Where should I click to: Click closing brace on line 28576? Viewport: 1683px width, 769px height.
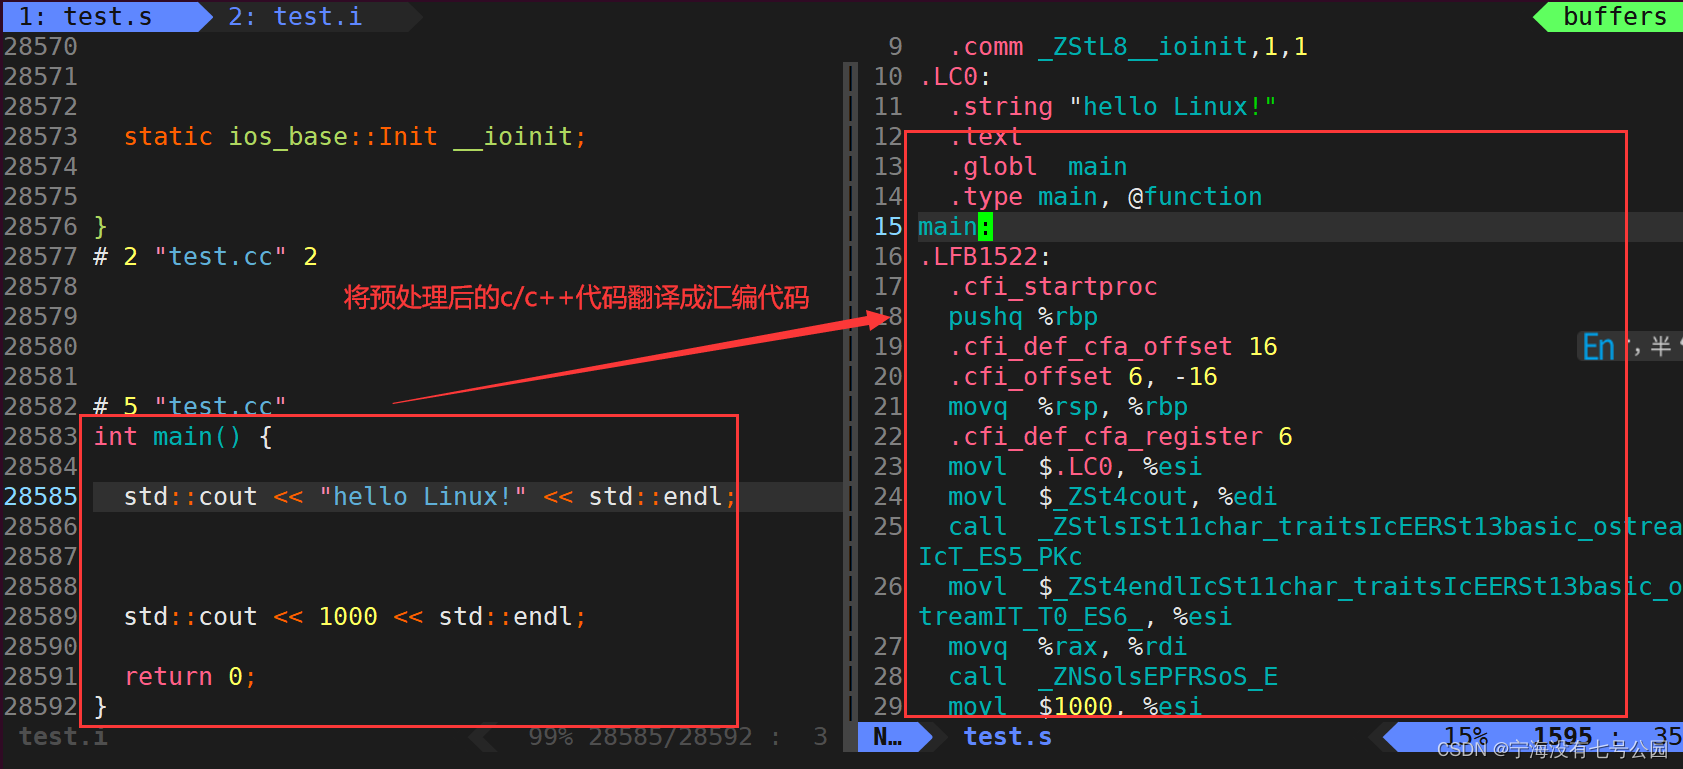pyautogui.click(x=100, y=227)
